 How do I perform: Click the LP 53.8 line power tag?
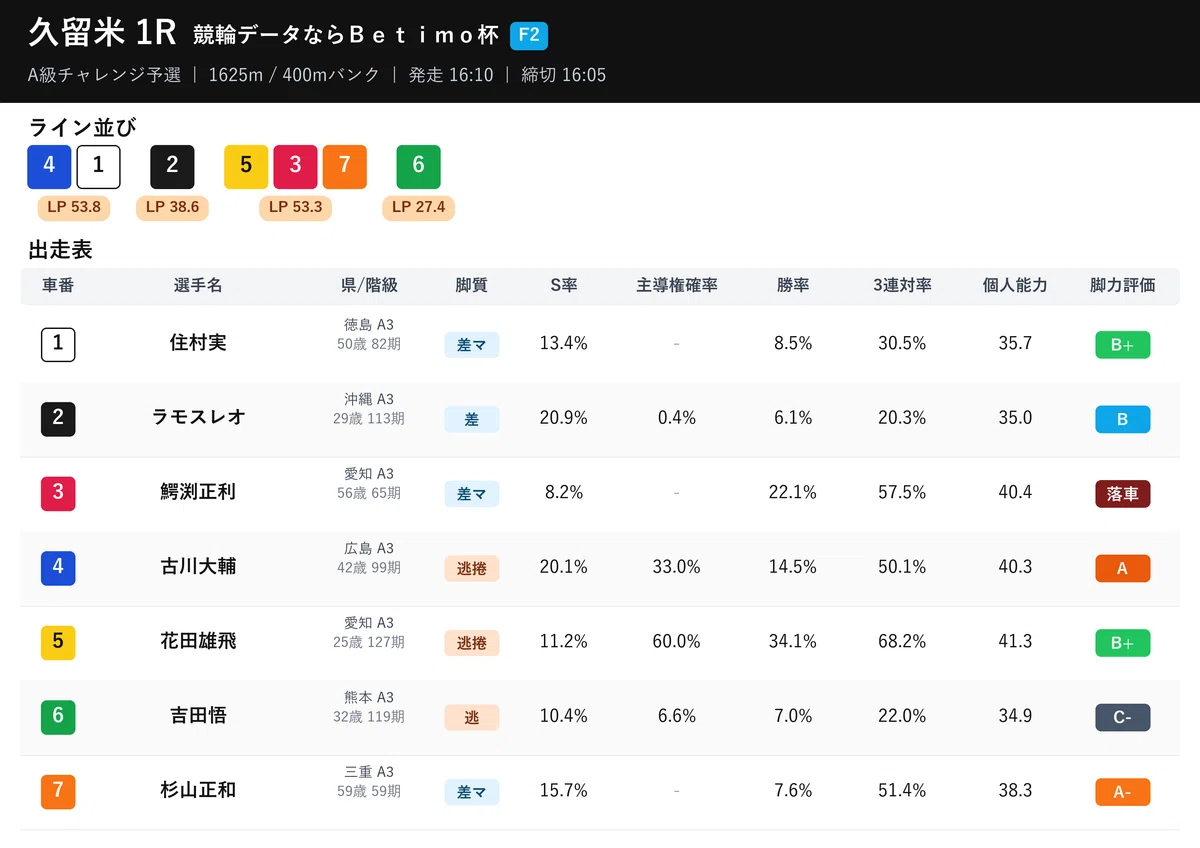click(74, 208)
